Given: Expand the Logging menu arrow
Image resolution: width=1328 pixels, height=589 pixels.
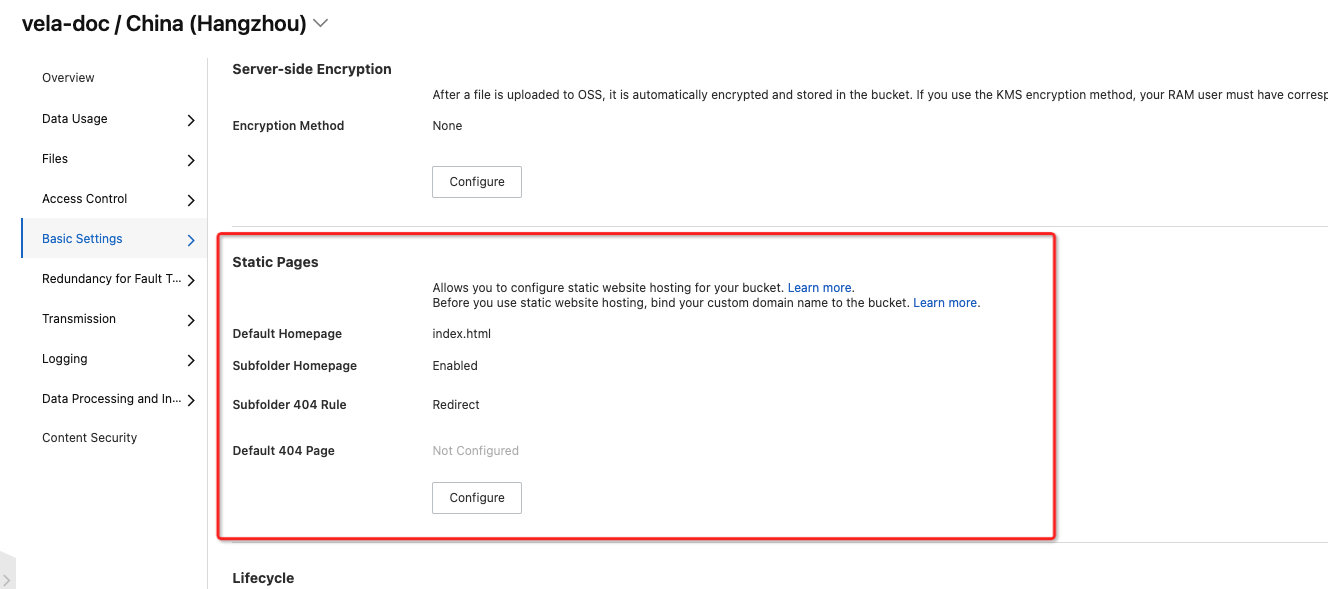Looking at the screenshot, I should [x=191, y=360].
